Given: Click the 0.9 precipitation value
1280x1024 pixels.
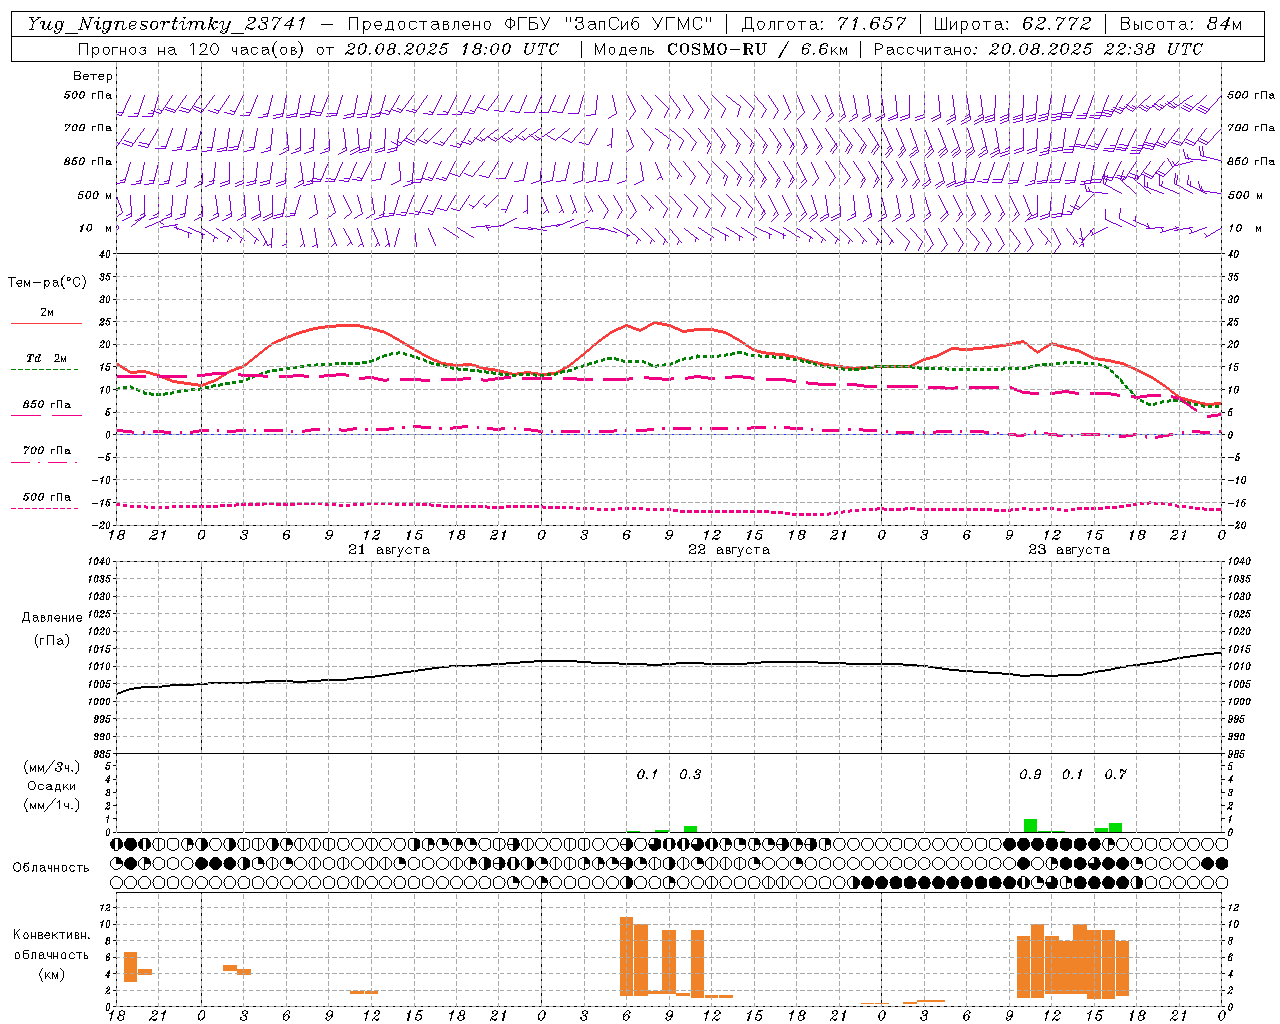Looking at the screenshot, I should tap(1030, 774).
